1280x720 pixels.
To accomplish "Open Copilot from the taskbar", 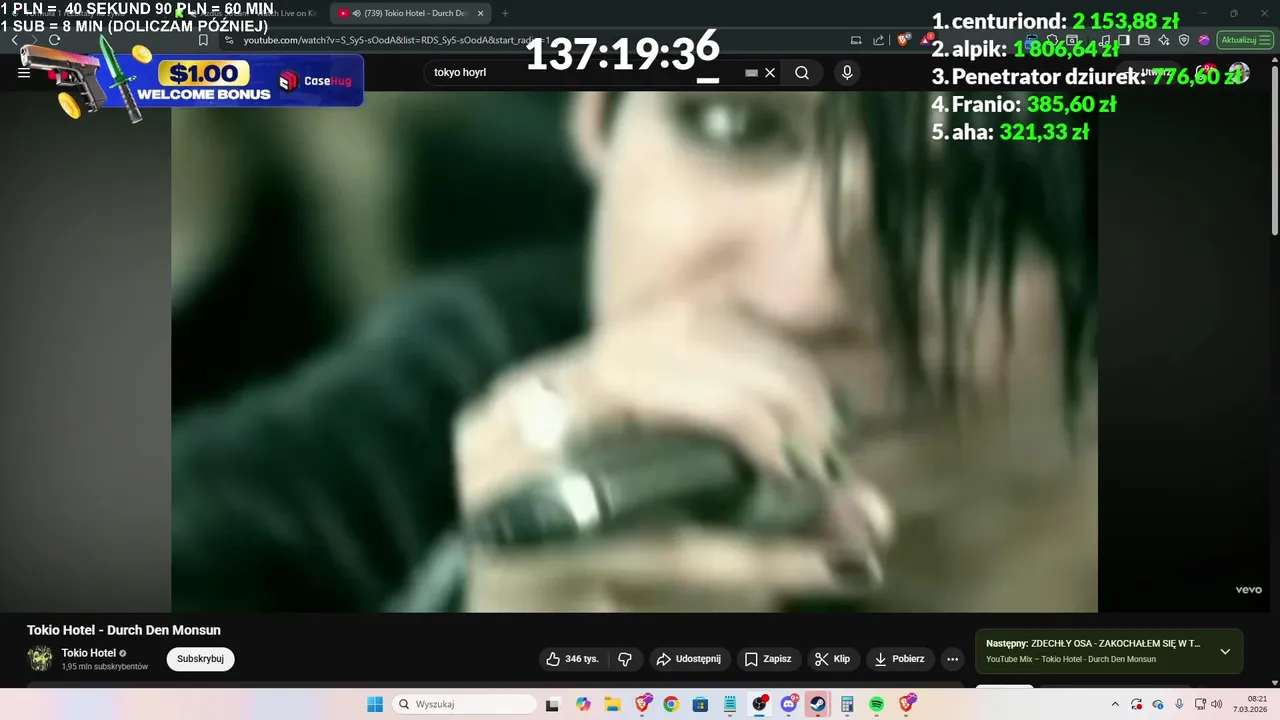I will coord(583,704).
